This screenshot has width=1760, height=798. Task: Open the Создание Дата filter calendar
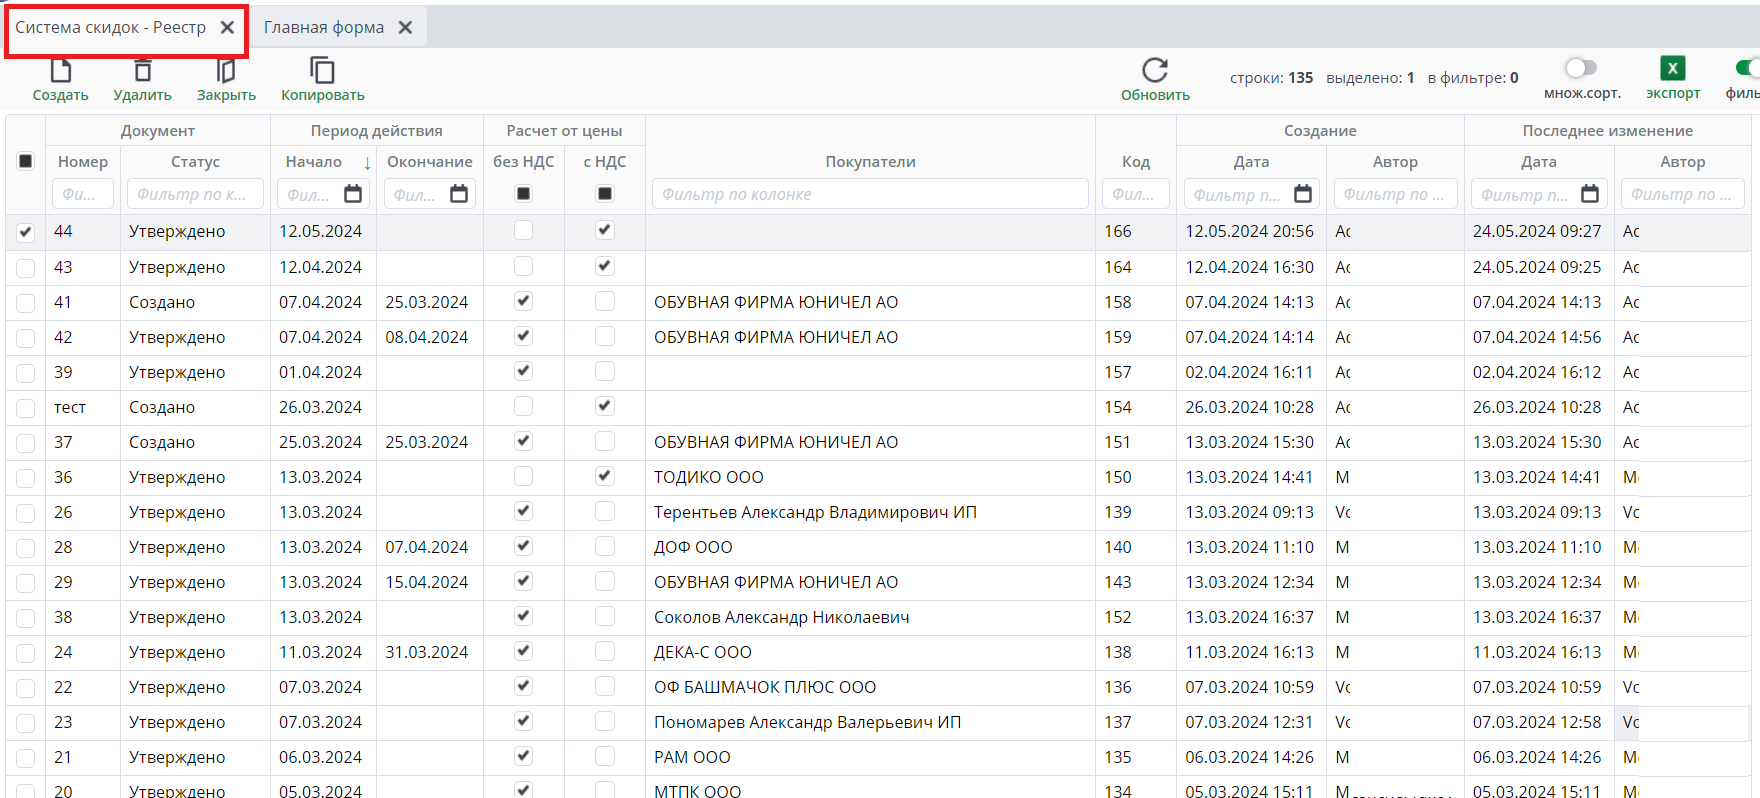coord(1302,194)
